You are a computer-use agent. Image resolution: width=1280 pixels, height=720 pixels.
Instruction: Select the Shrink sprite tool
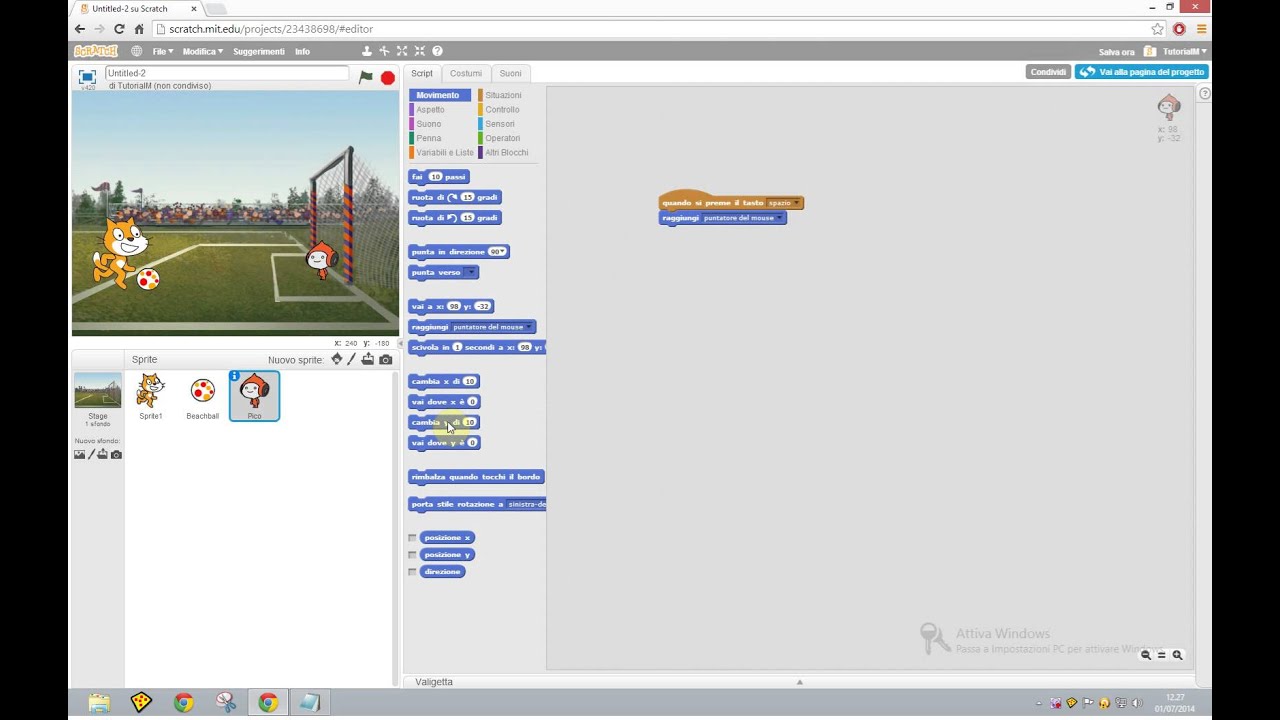click(x=419, y=51)
